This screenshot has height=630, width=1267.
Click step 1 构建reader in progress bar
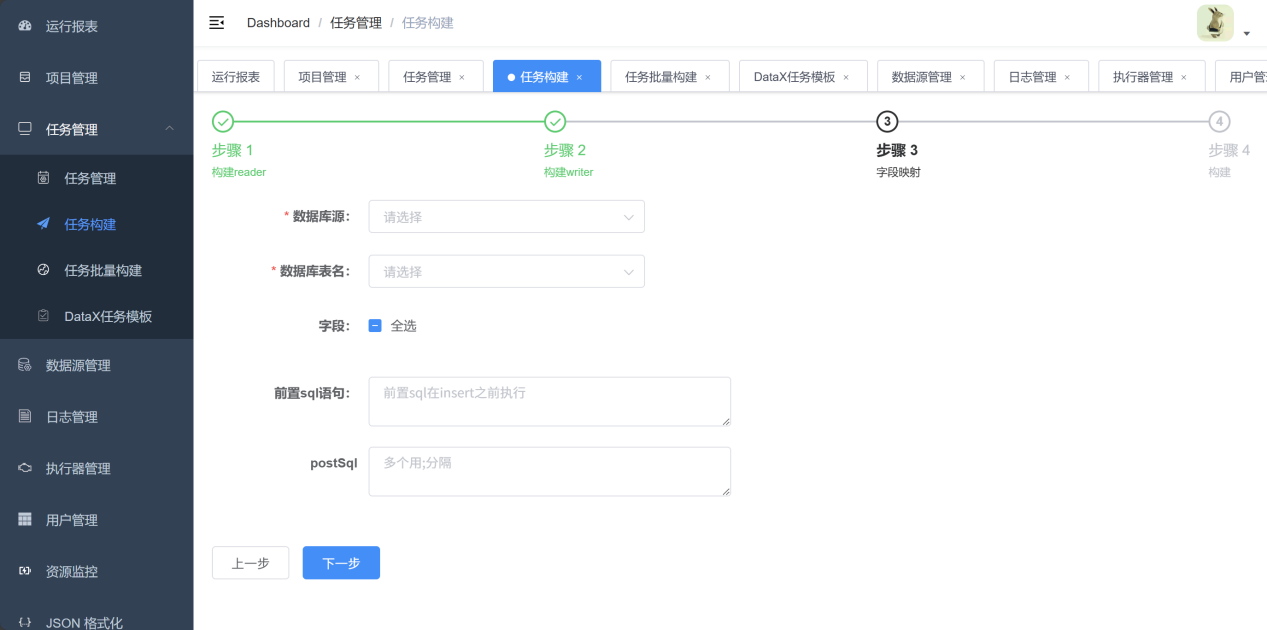tap(223, 122)
